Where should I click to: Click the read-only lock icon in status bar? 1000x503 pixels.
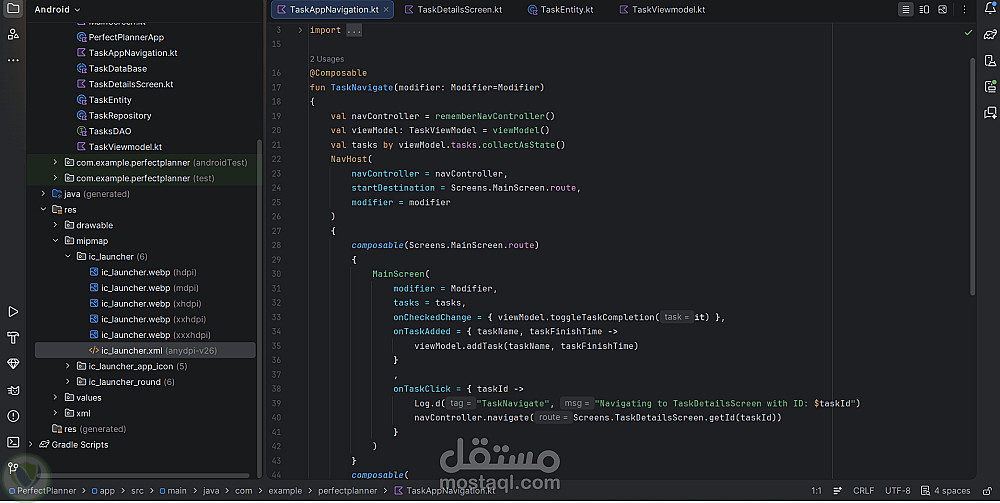coord(987,491)
